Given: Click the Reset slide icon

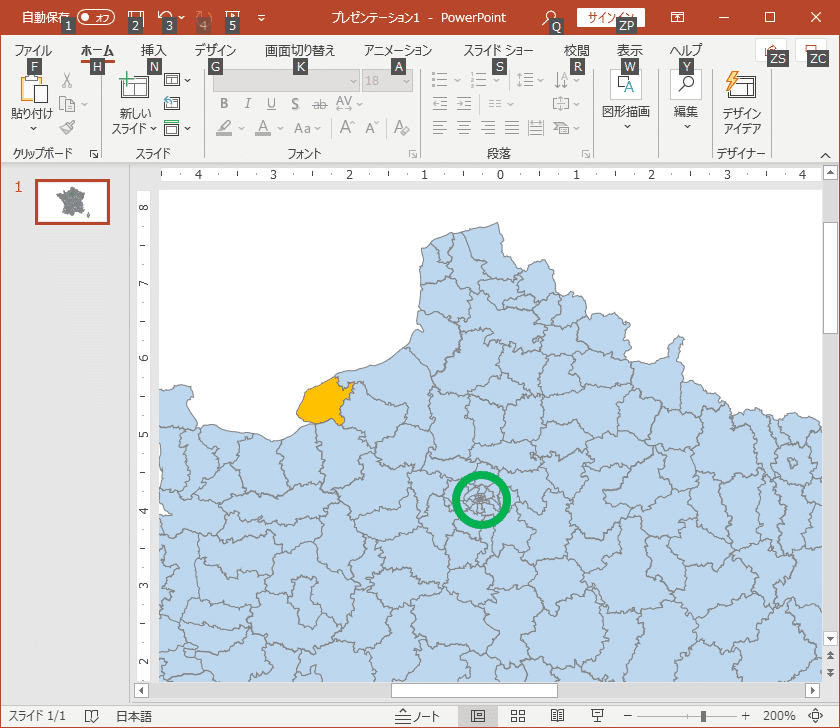Looking at the screenshot, I should point(172,103).
